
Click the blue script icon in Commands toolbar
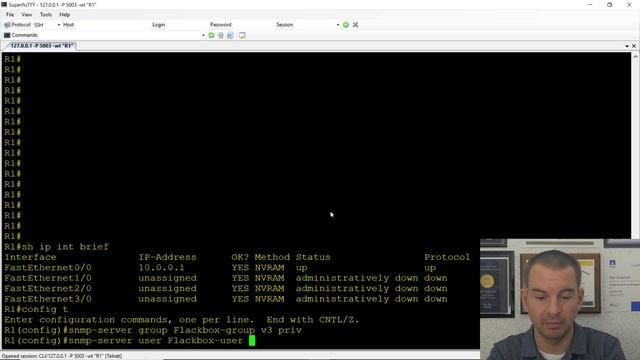point(231,35)
